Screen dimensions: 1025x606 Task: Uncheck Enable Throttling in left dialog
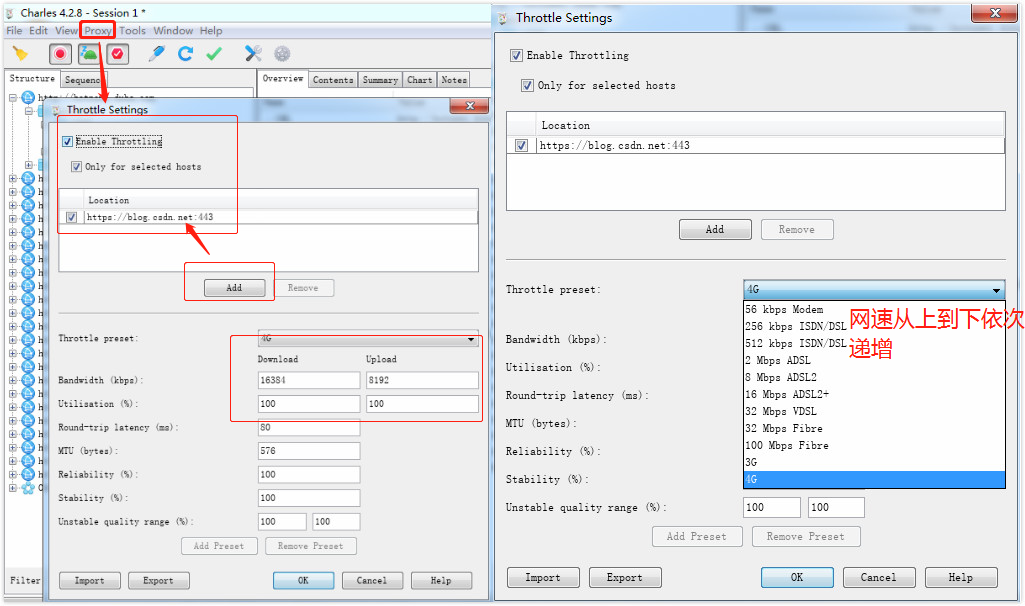pos(67,141)
